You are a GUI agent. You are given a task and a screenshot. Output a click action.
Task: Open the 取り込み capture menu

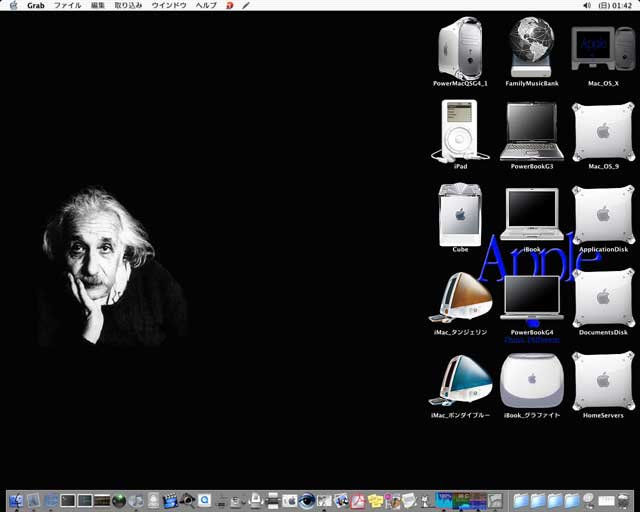[128, 6]
